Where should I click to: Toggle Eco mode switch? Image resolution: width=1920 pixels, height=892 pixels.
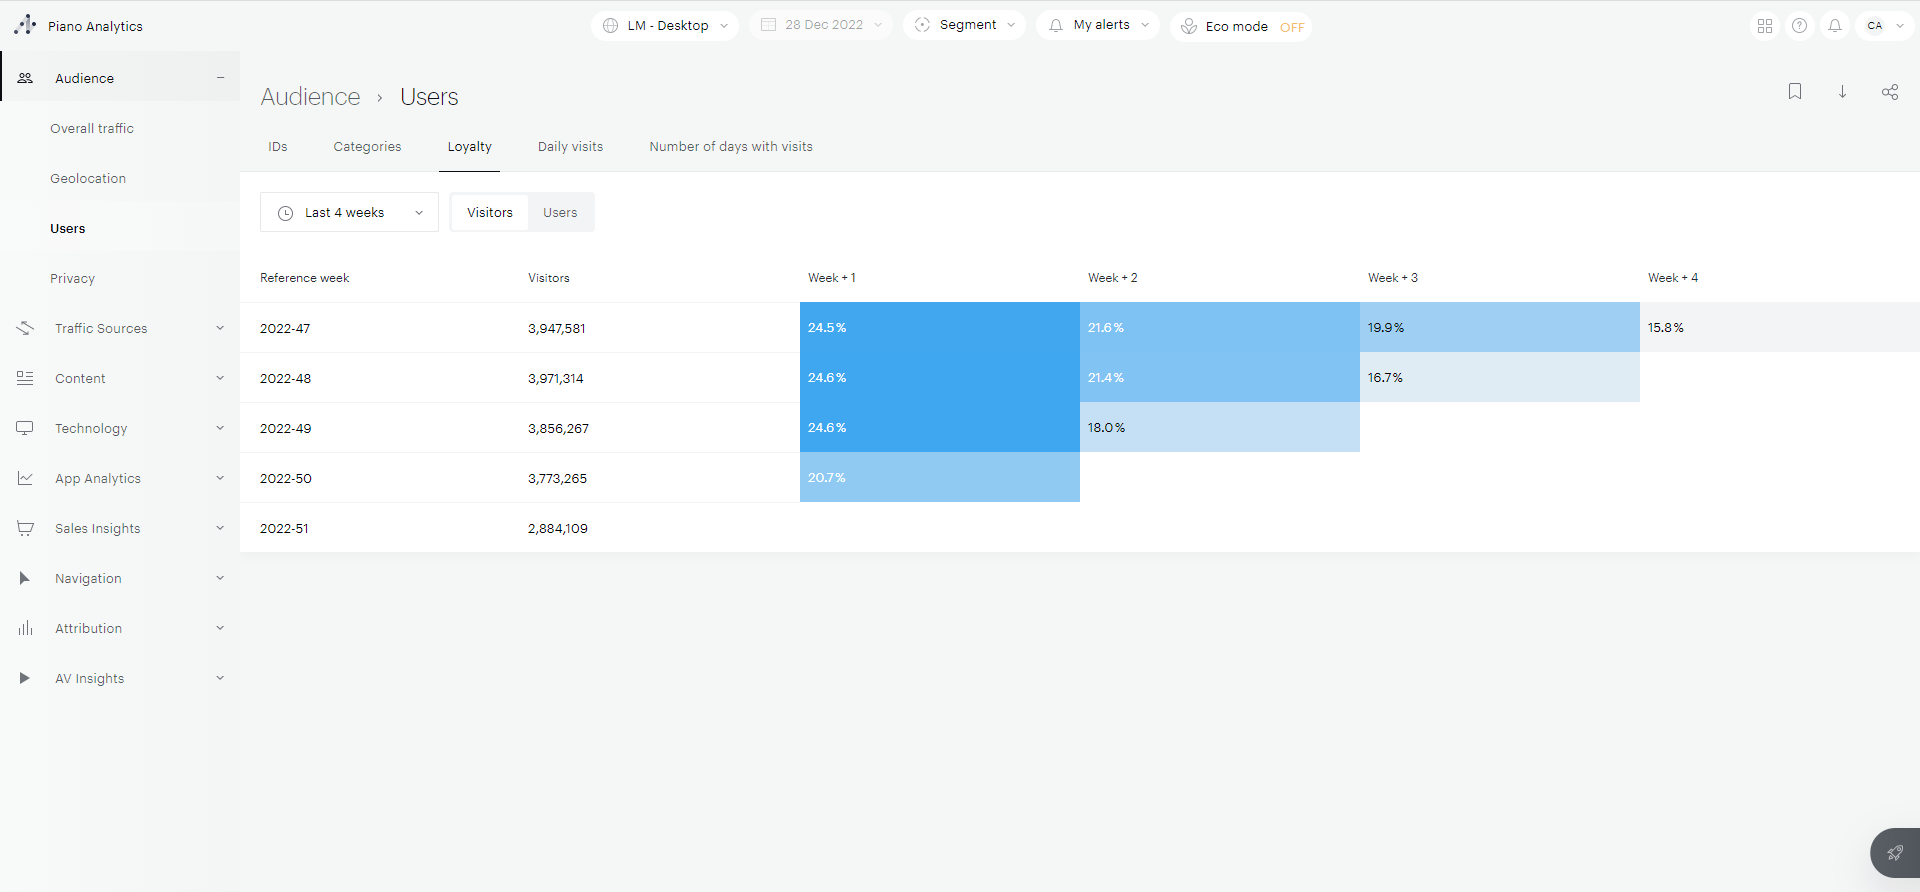[1291, 27]
